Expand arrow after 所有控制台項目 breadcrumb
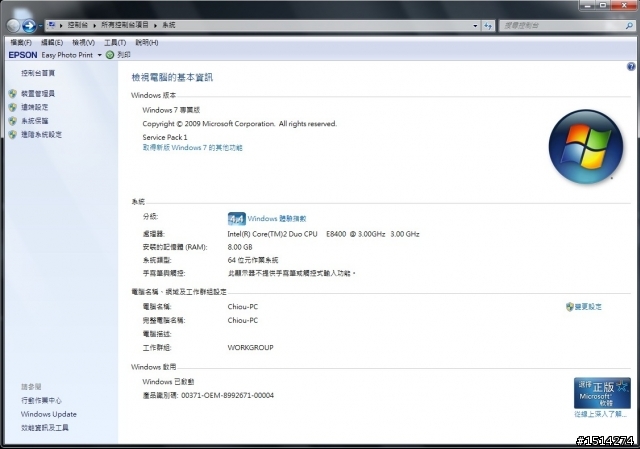Screen dimensions: 640x449 click(156, 25)
